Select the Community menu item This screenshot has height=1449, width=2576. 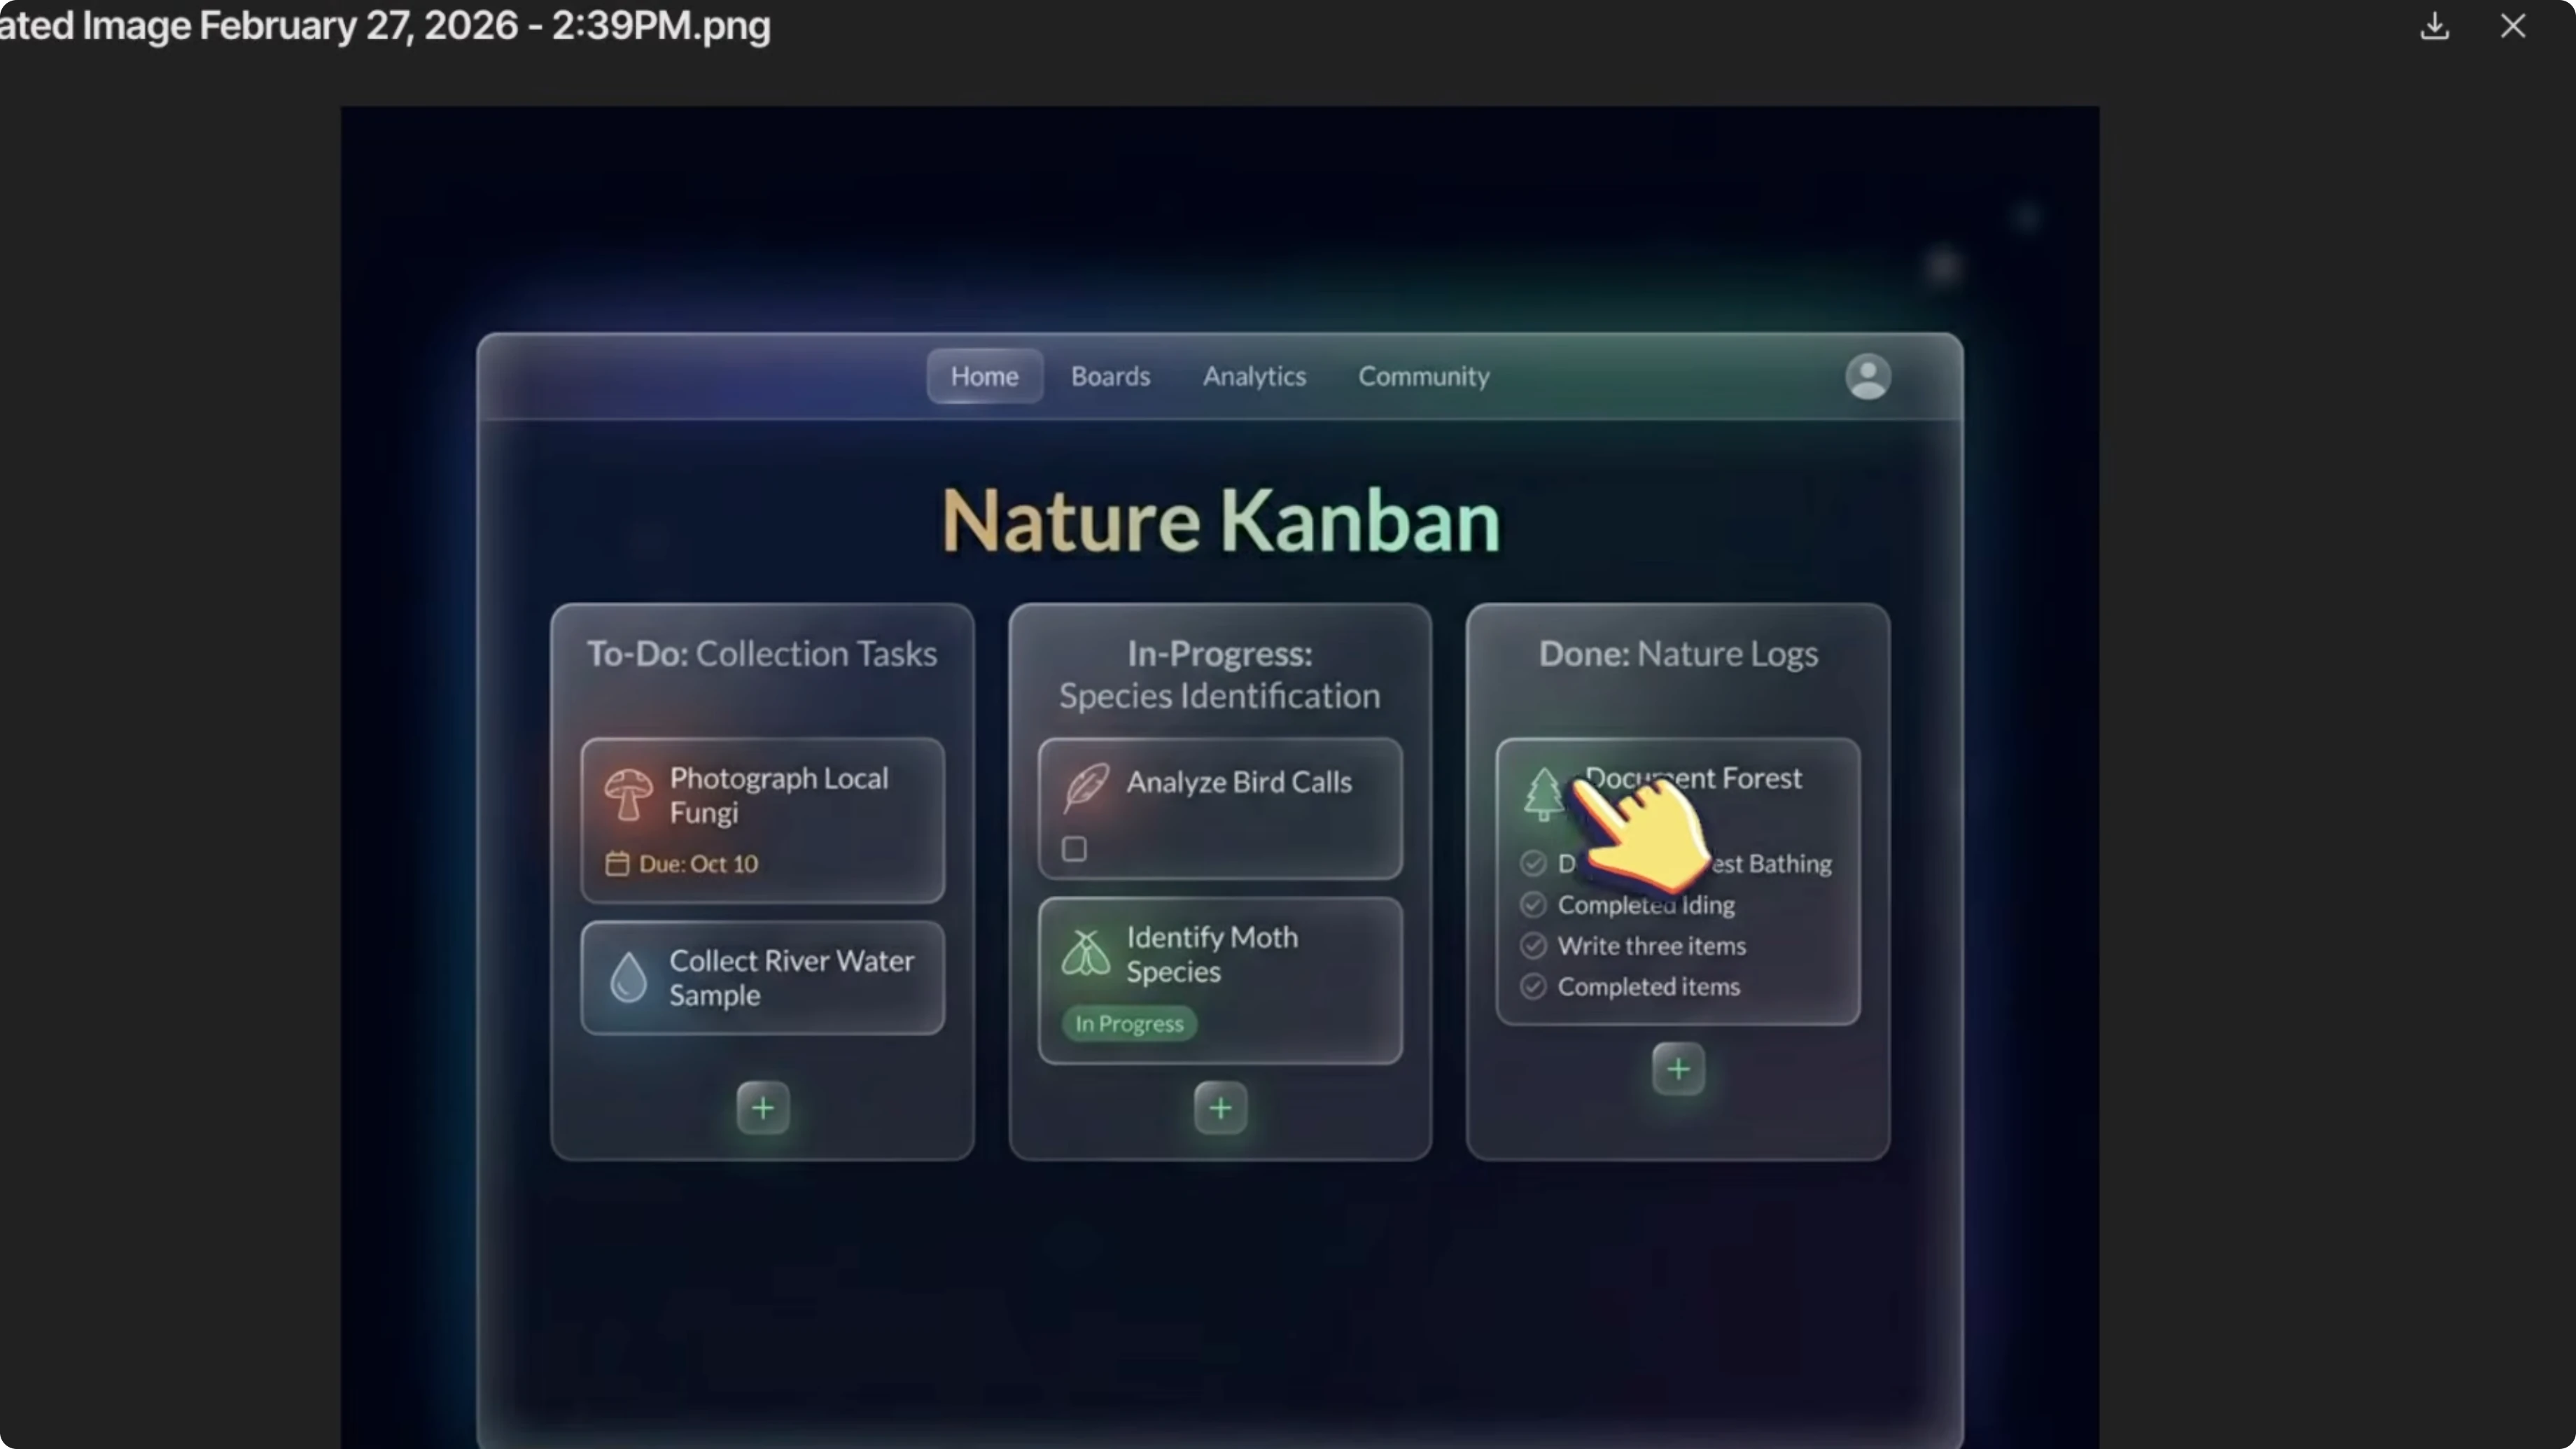click(1423, 376)
